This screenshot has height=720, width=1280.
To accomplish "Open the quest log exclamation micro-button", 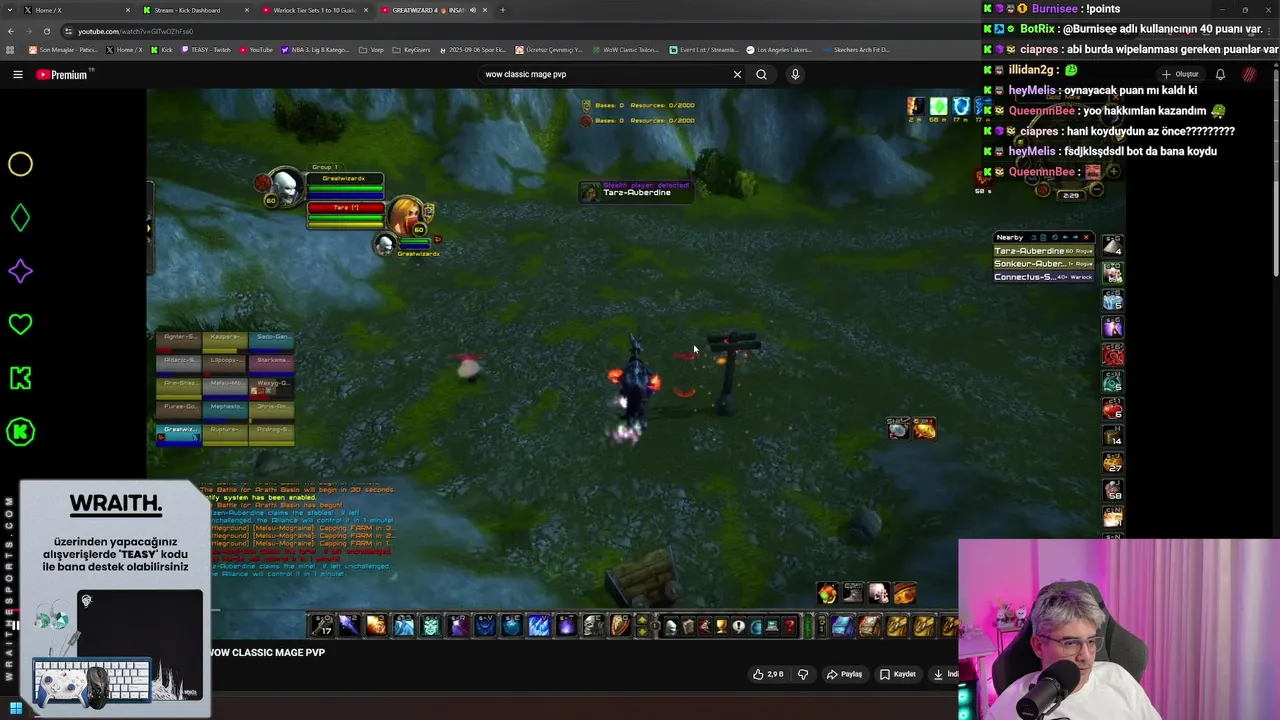I will 738,627.
